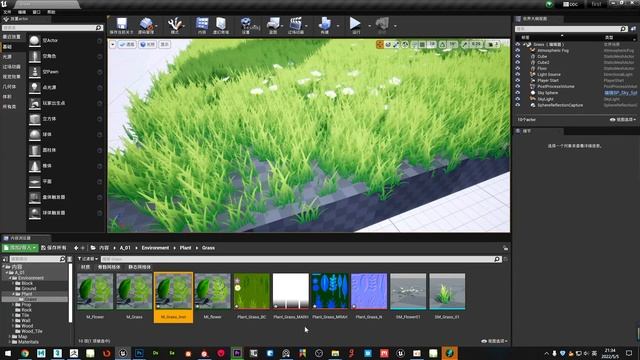
Task: Toggle viewport grid snapping
Action: [422, 44]
